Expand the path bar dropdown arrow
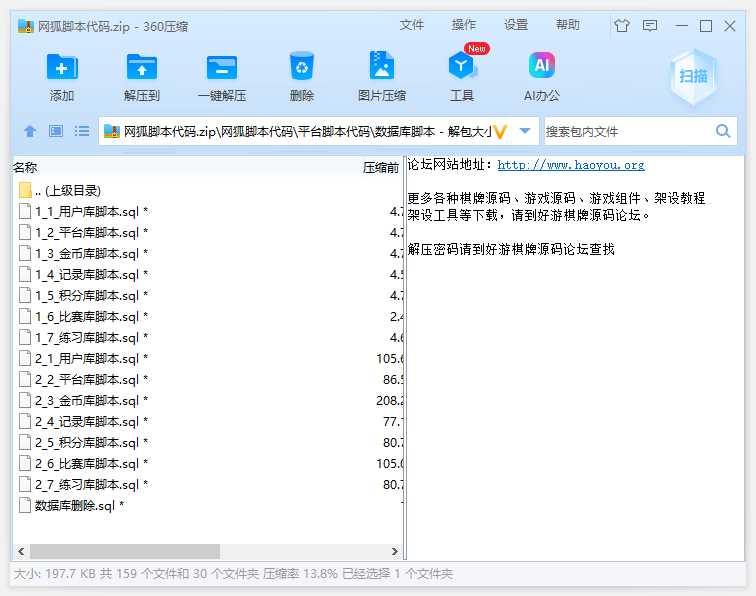 point(525,131)
